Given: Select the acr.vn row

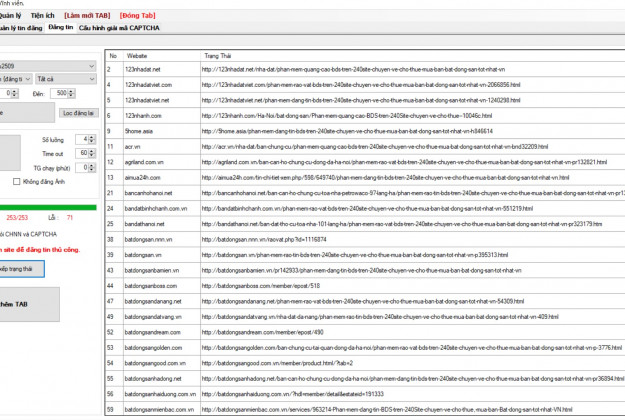Looking at the screenshot, I should click(365, 147).
